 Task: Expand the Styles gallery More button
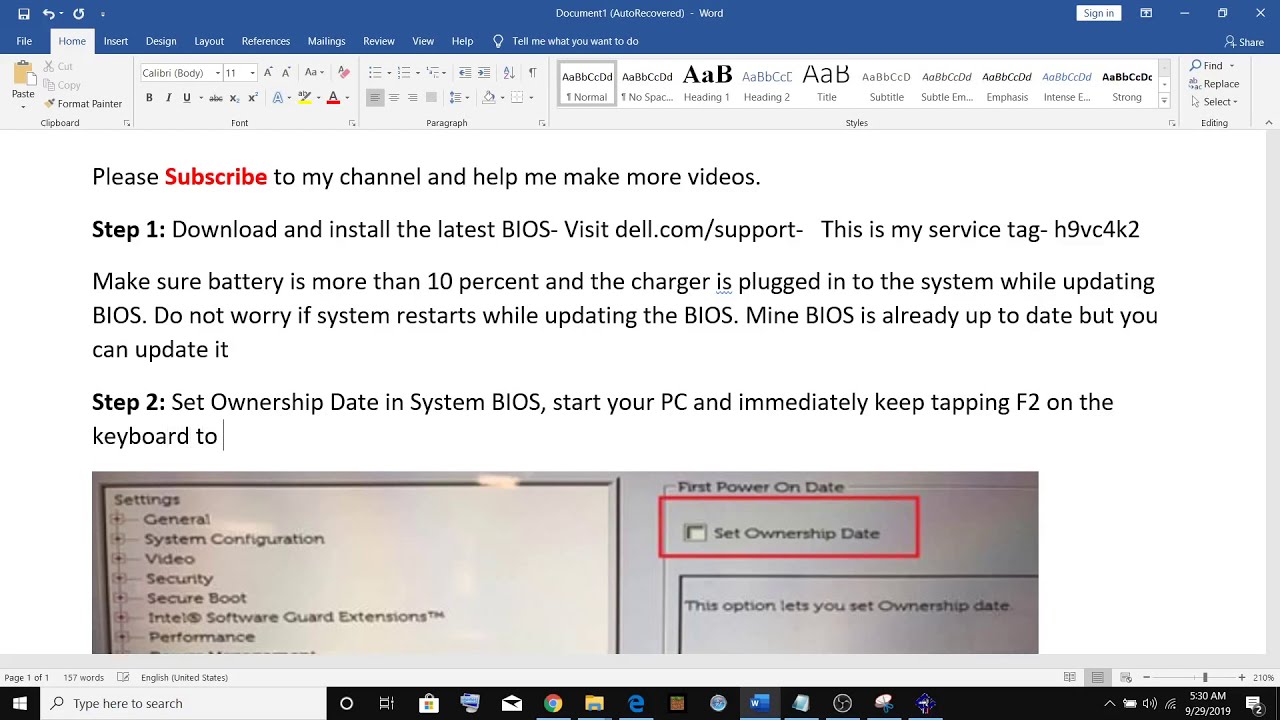(x=1164, y=102)
